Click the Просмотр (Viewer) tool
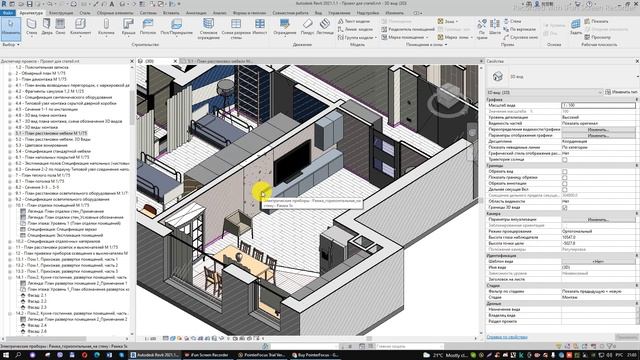 click(597, 37)
